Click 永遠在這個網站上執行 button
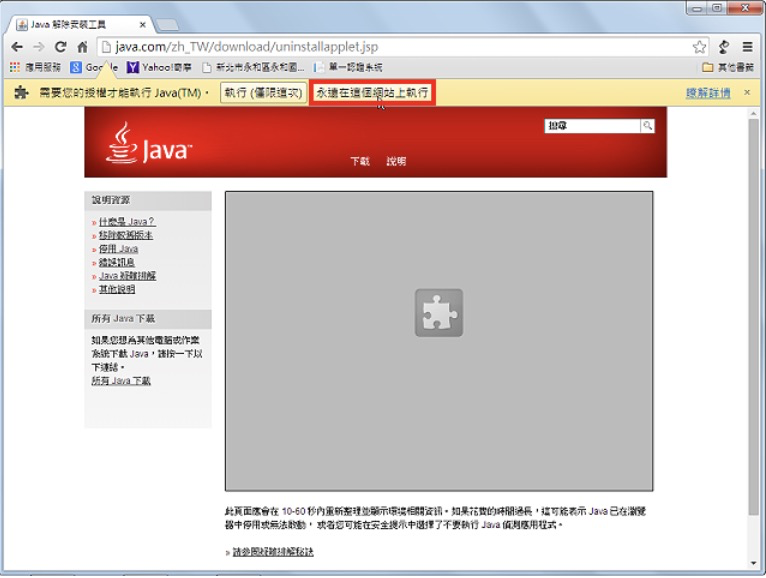This screenshot has width=766, height=578. tap(372, 93)
